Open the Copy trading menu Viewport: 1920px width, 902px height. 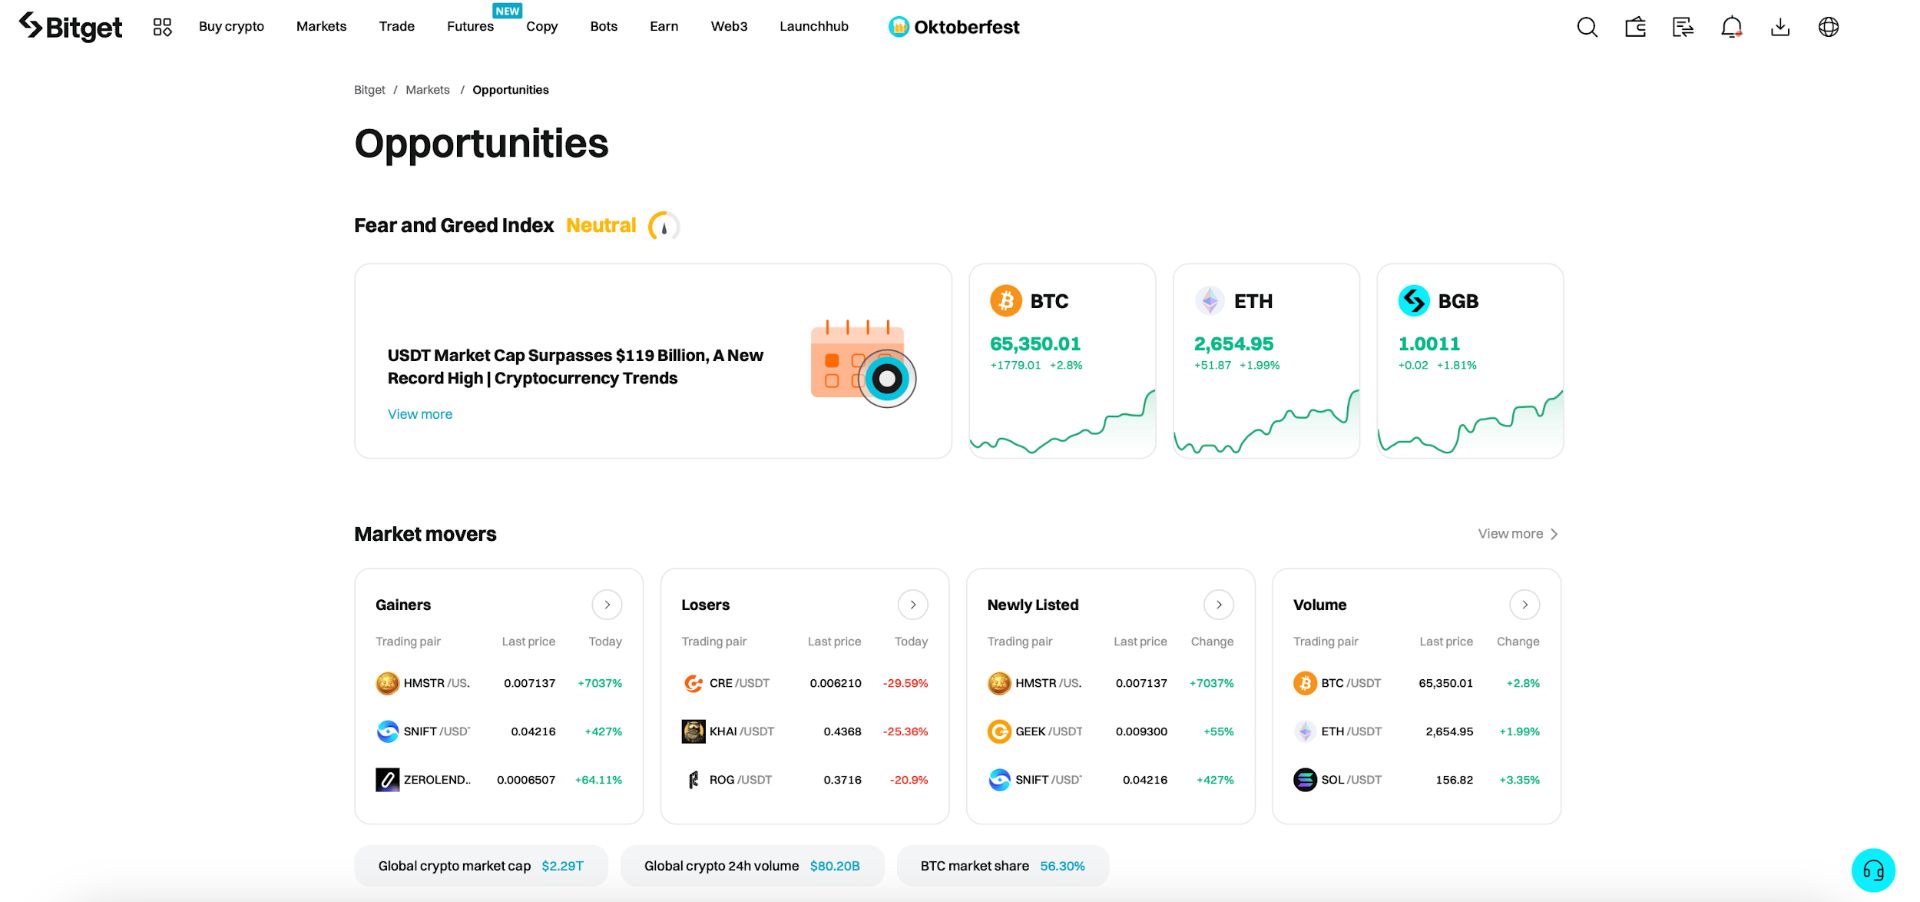click(x=542, y=27)
